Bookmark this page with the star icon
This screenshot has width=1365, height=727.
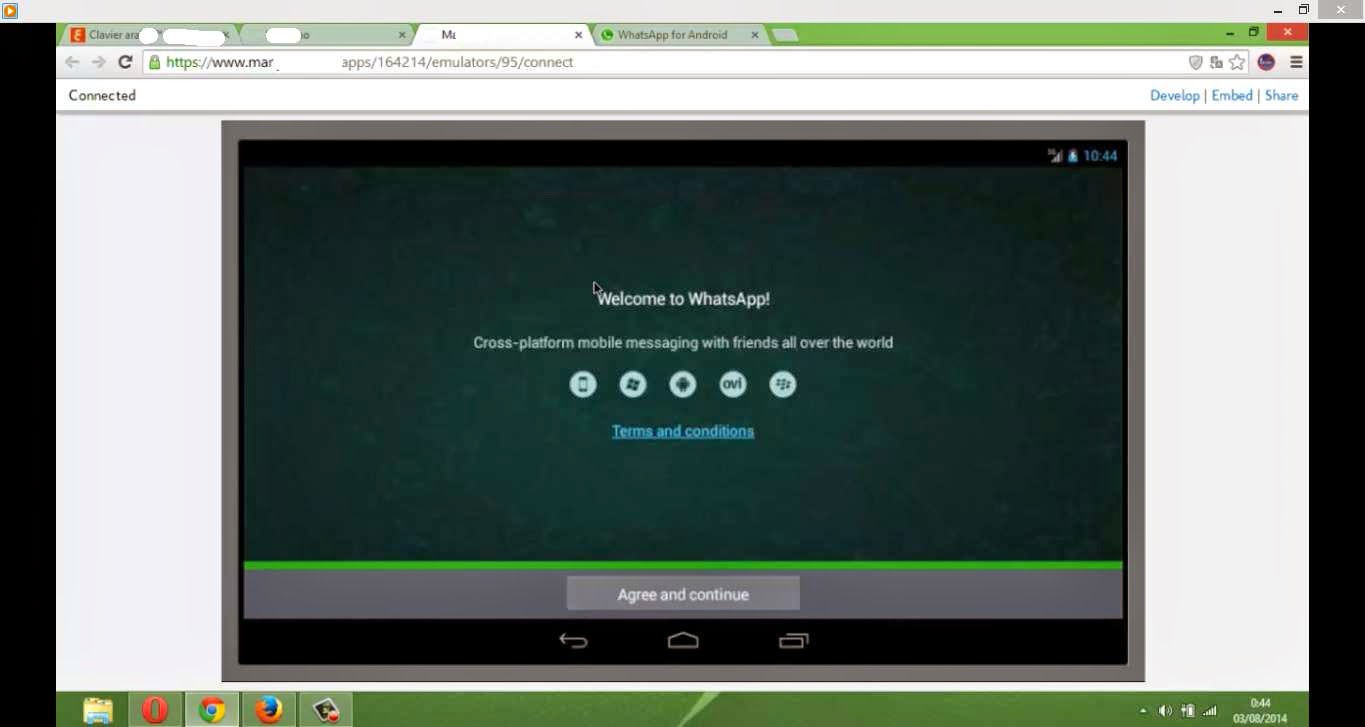1237,62
